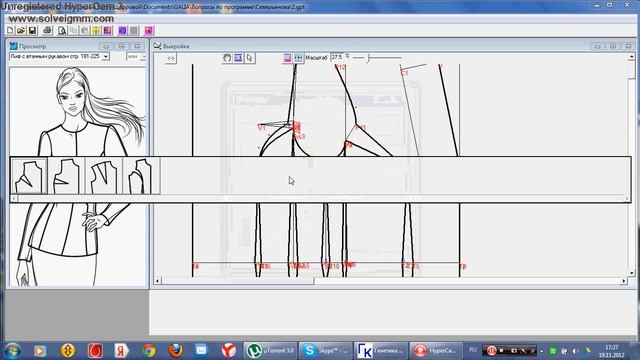Open Opera browser from the taskbar
This screenshot has width=640, height=360.
pos(95,351)
